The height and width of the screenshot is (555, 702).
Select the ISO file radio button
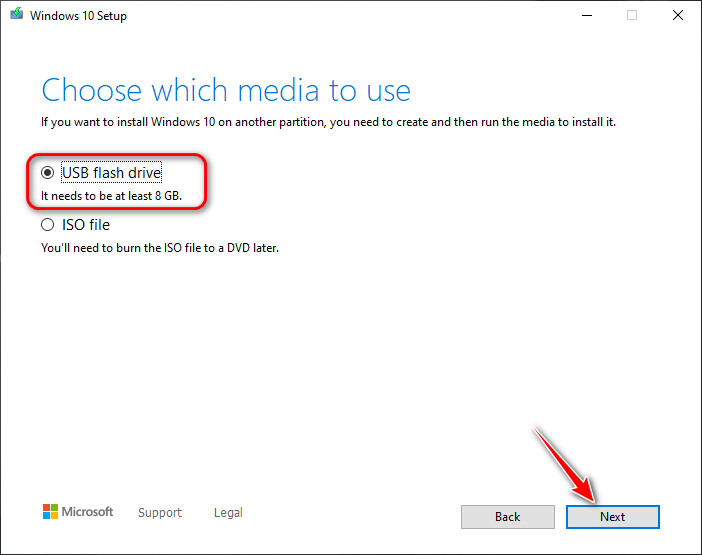(x=47, y=225)
